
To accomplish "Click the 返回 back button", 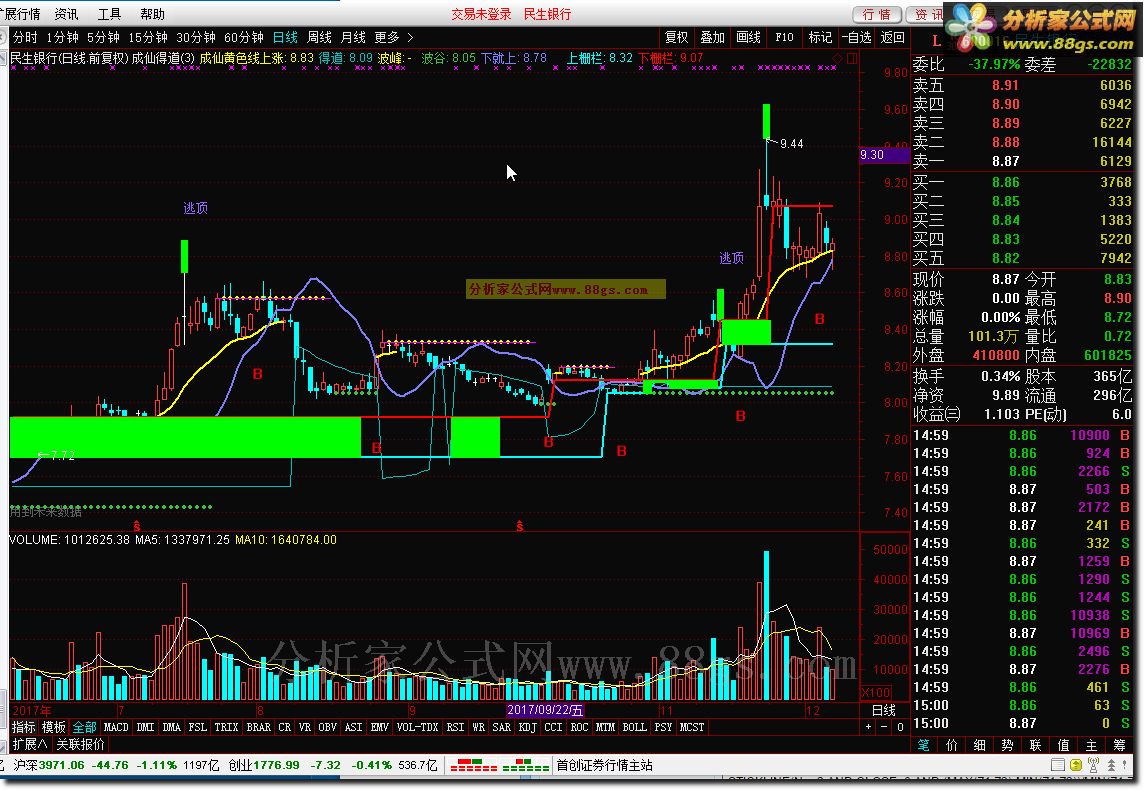I will tap(892, 37).
